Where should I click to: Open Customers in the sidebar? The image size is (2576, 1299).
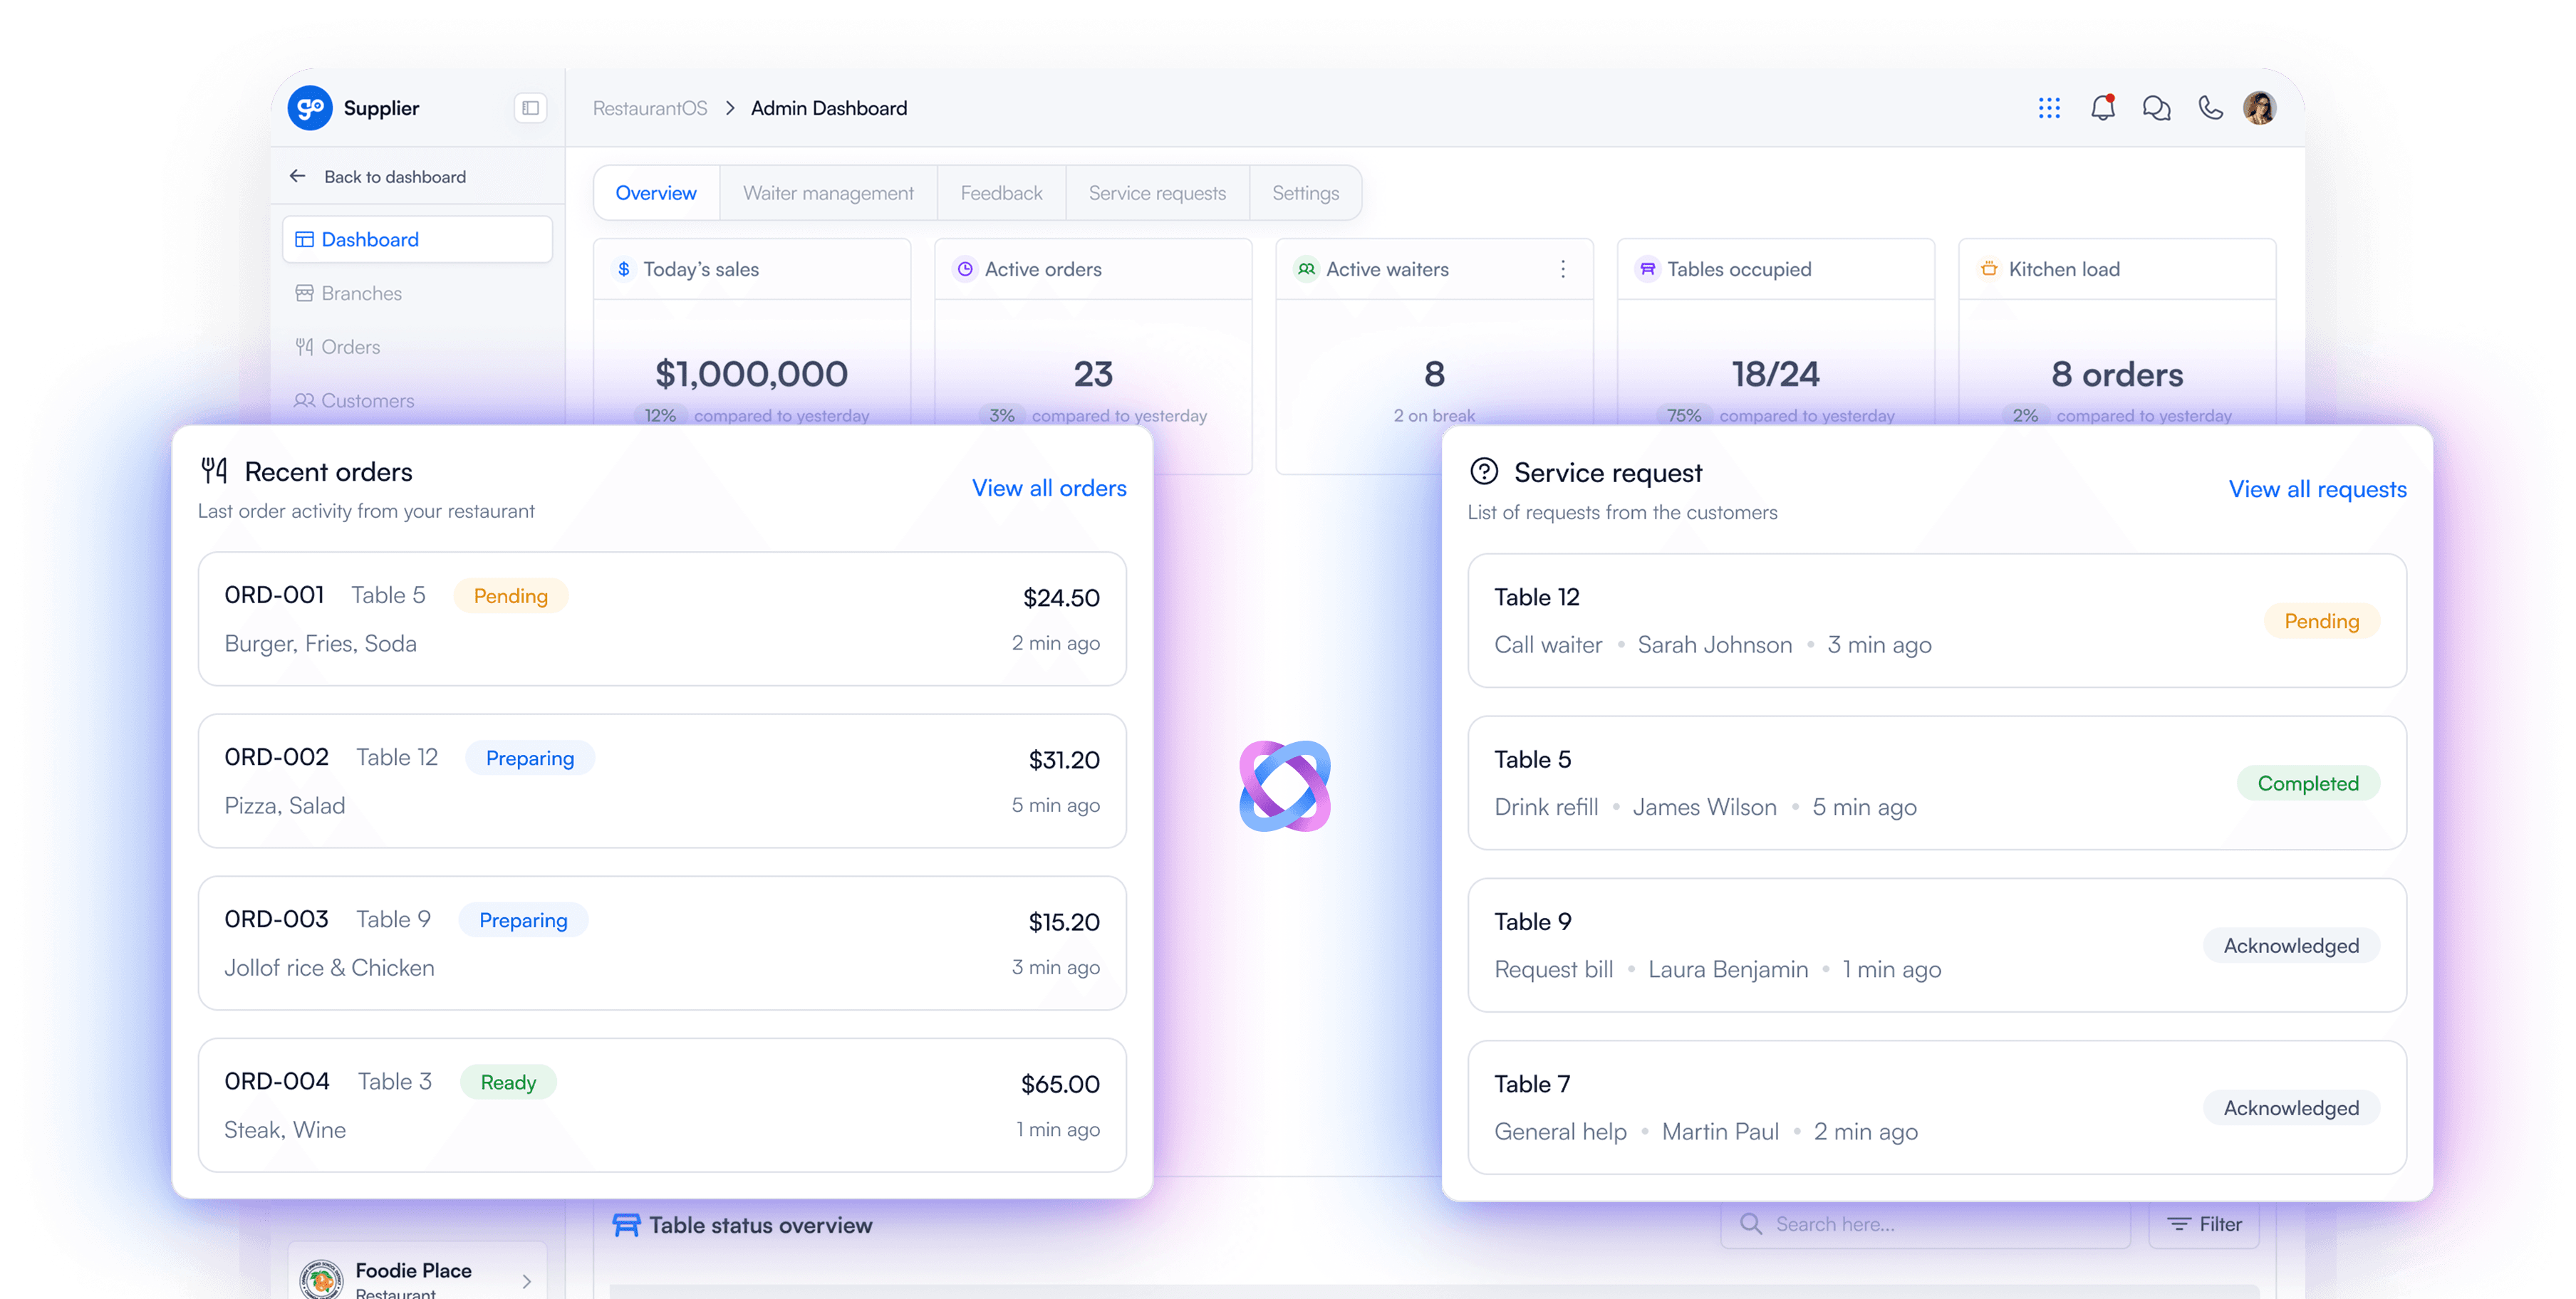pos(417,400)
